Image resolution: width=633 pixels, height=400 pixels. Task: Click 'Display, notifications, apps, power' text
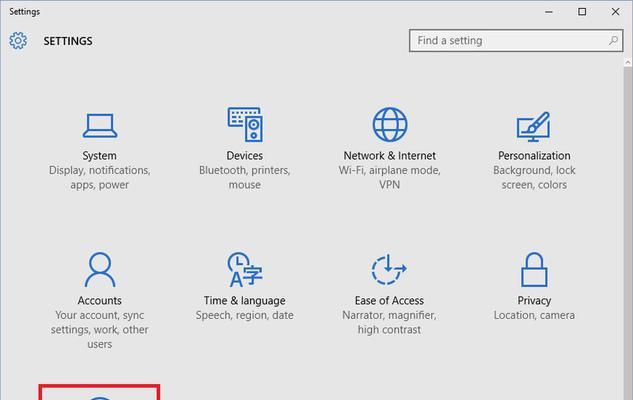click(x=99, y=178)
